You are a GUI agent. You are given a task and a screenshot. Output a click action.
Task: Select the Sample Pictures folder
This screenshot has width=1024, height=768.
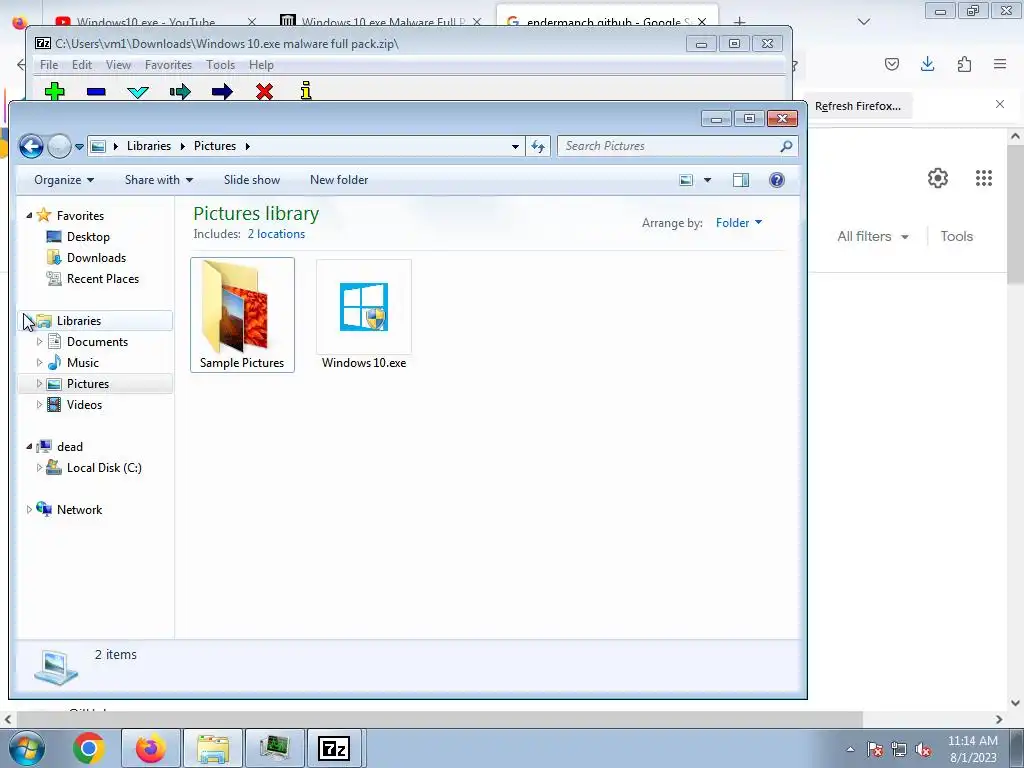242,315
